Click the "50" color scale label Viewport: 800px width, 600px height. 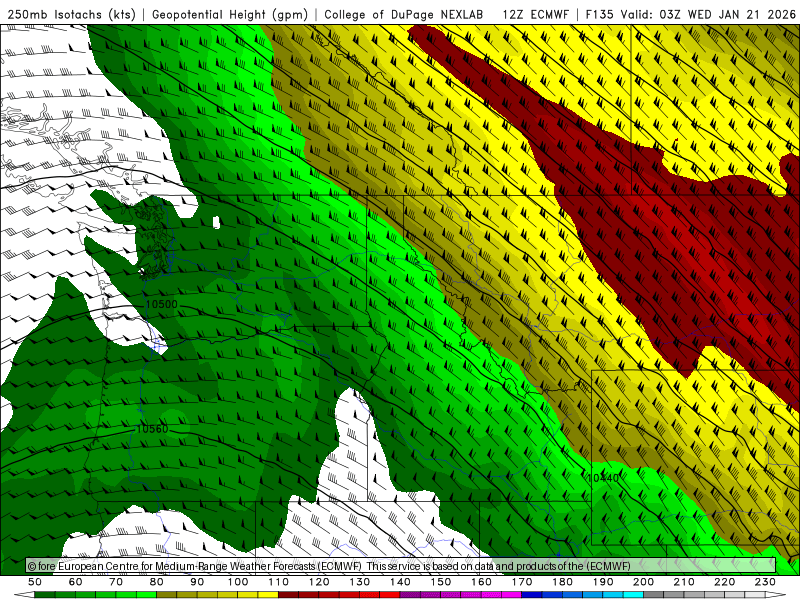click(x=35, y=582)
